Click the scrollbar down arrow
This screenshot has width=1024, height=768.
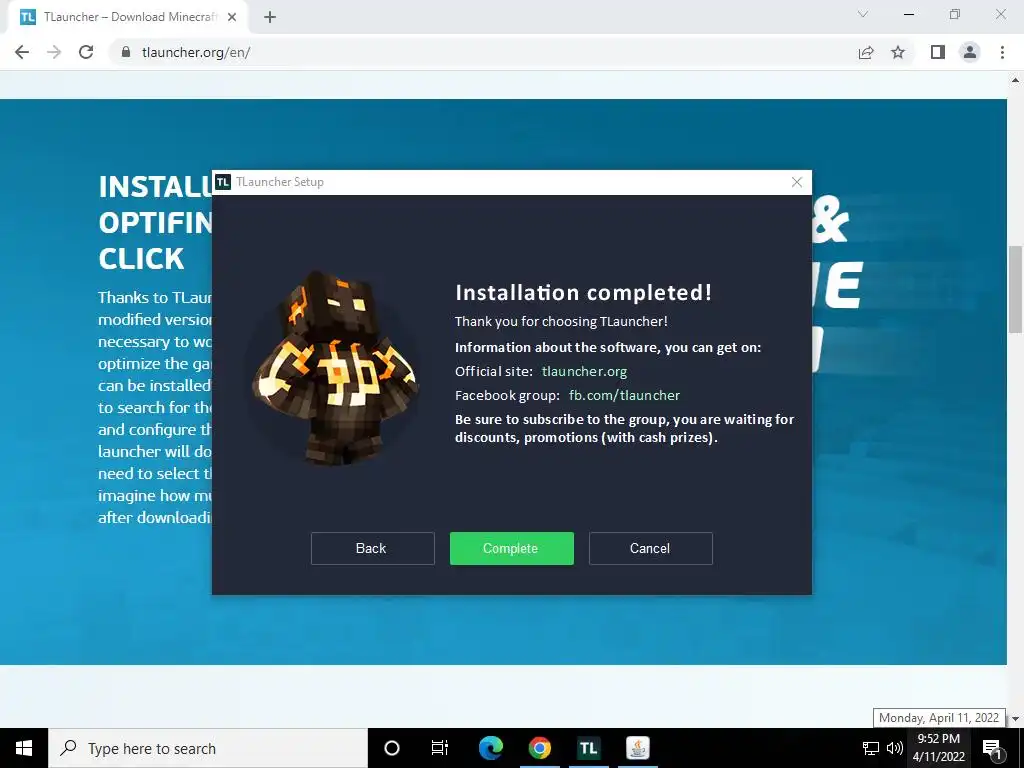pyautogui.click(x=1016, y=719)
